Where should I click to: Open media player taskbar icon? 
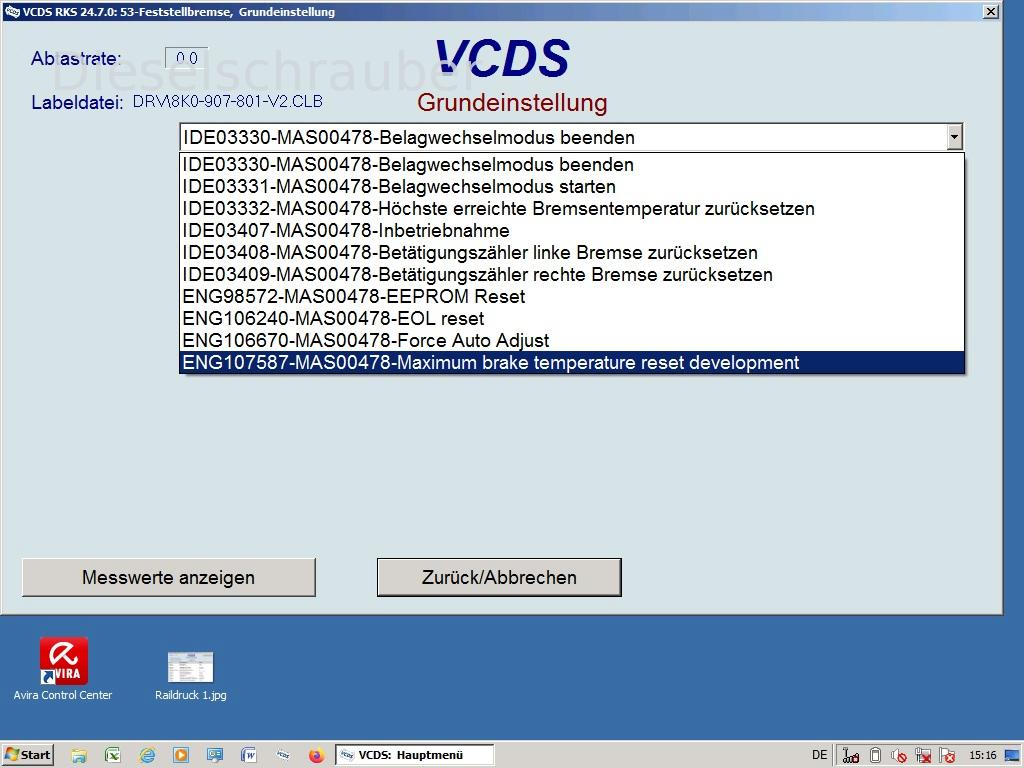pos(181,756)
